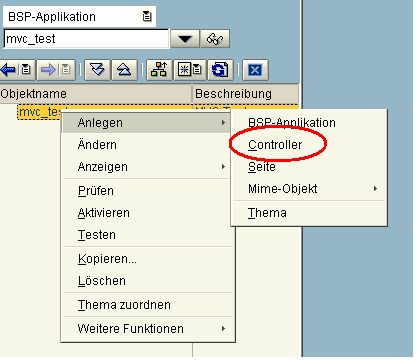Open the back navigation history list icon
Screen dimensions: 417x361
[26, 70]
